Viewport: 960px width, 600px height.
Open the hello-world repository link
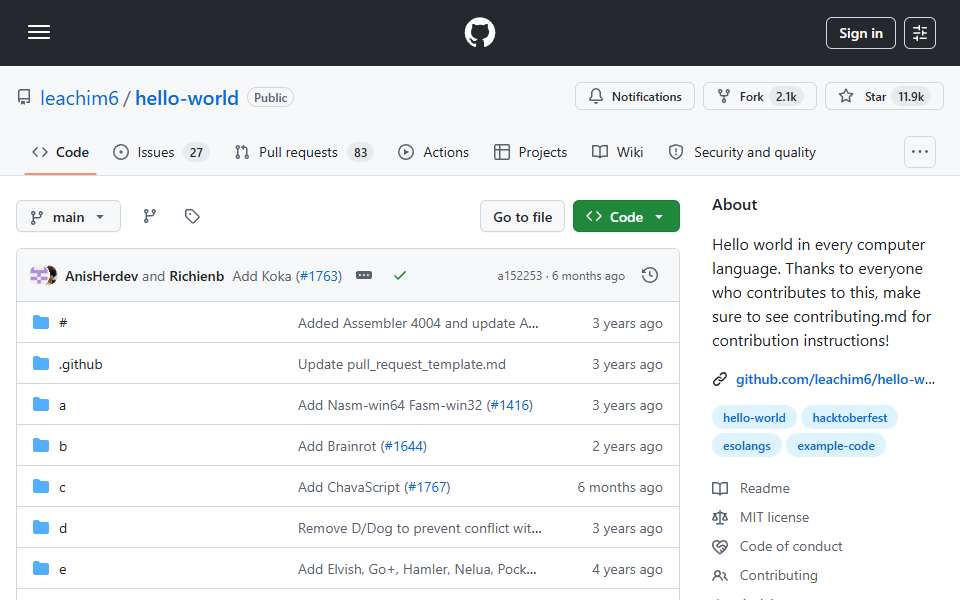point(187,98)
